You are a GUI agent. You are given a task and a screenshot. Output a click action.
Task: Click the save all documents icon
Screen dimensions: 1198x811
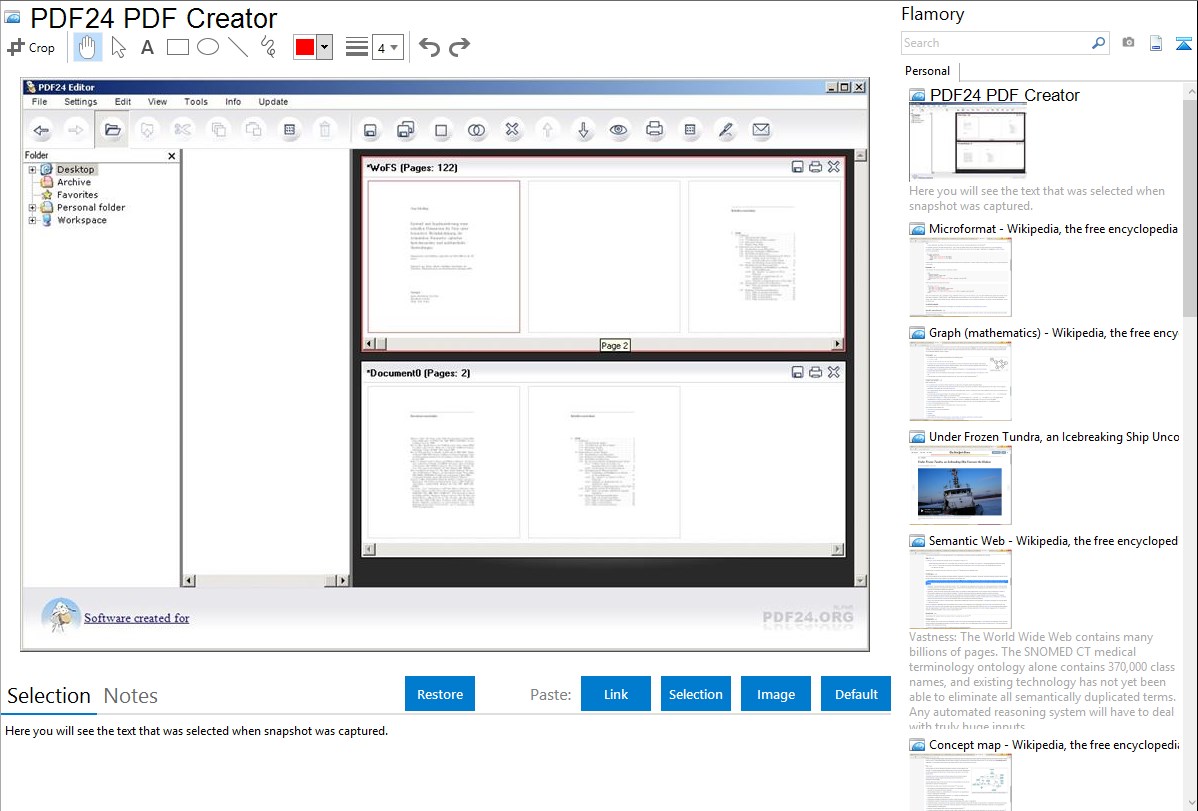[406, 130]
